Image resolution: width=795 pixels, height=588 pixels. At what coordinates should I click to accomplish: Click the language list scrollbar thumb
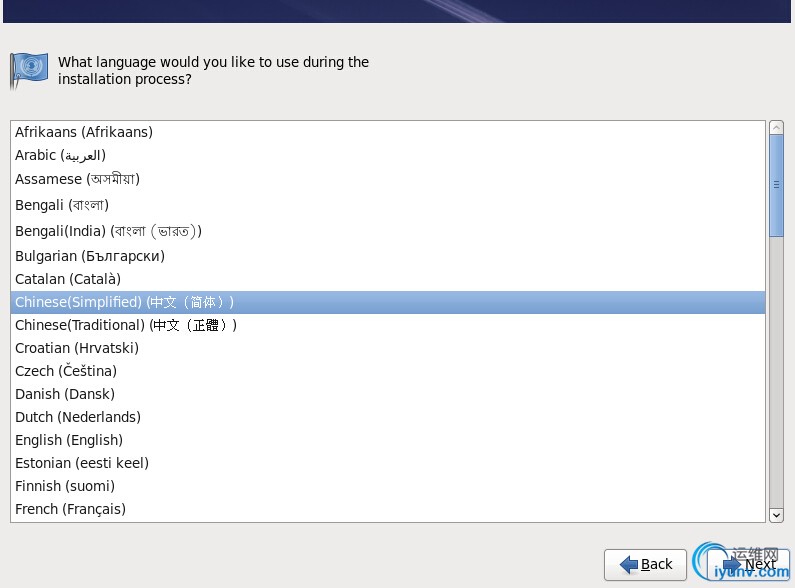[776, 186]
